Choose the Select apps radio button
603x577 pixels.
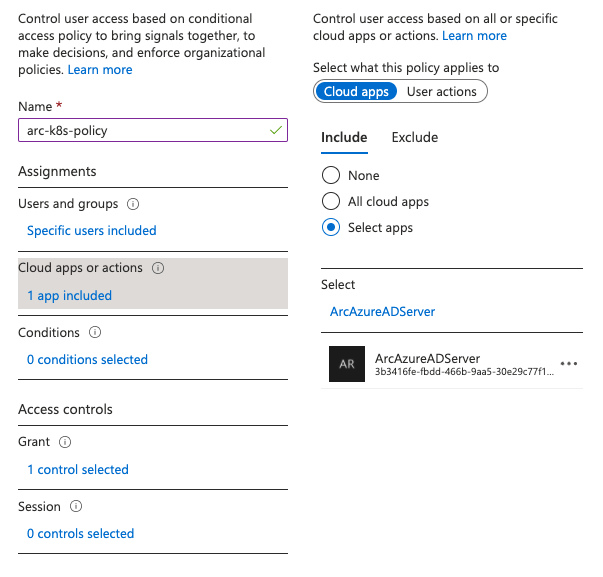pyautogui.click(x=331, y=227)
